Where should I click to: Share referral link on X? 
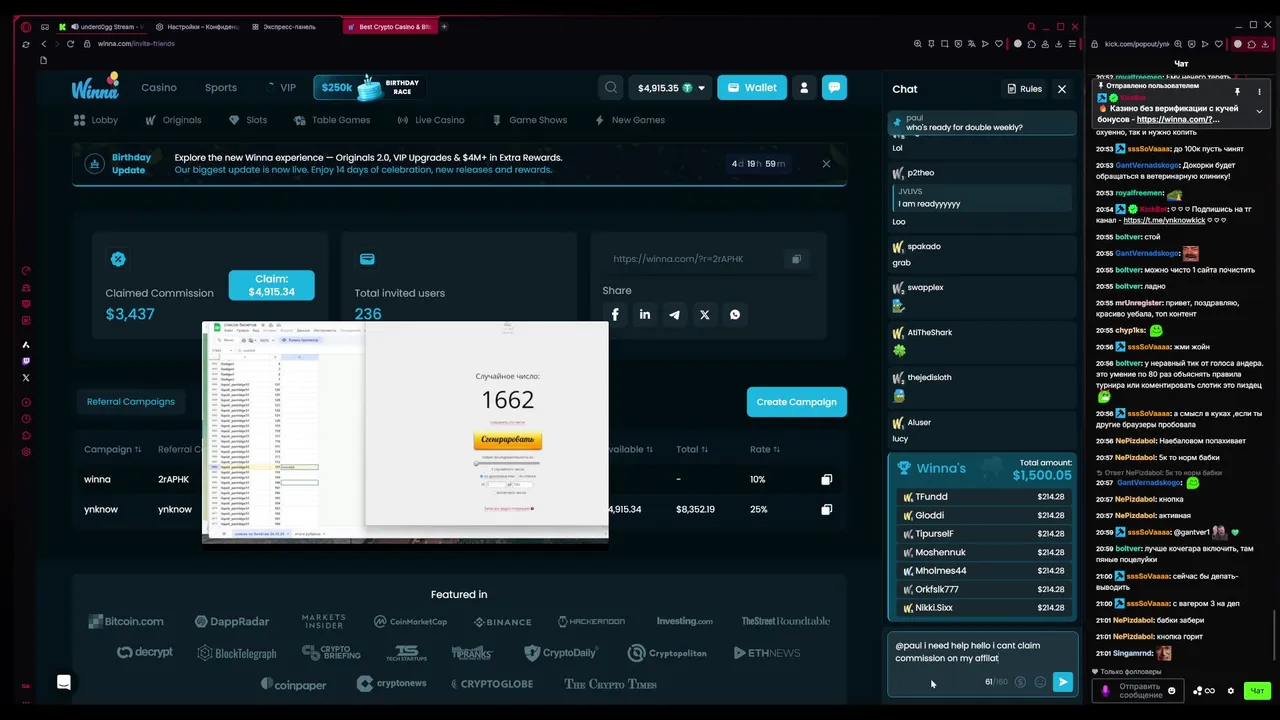(x=705, y=314)
